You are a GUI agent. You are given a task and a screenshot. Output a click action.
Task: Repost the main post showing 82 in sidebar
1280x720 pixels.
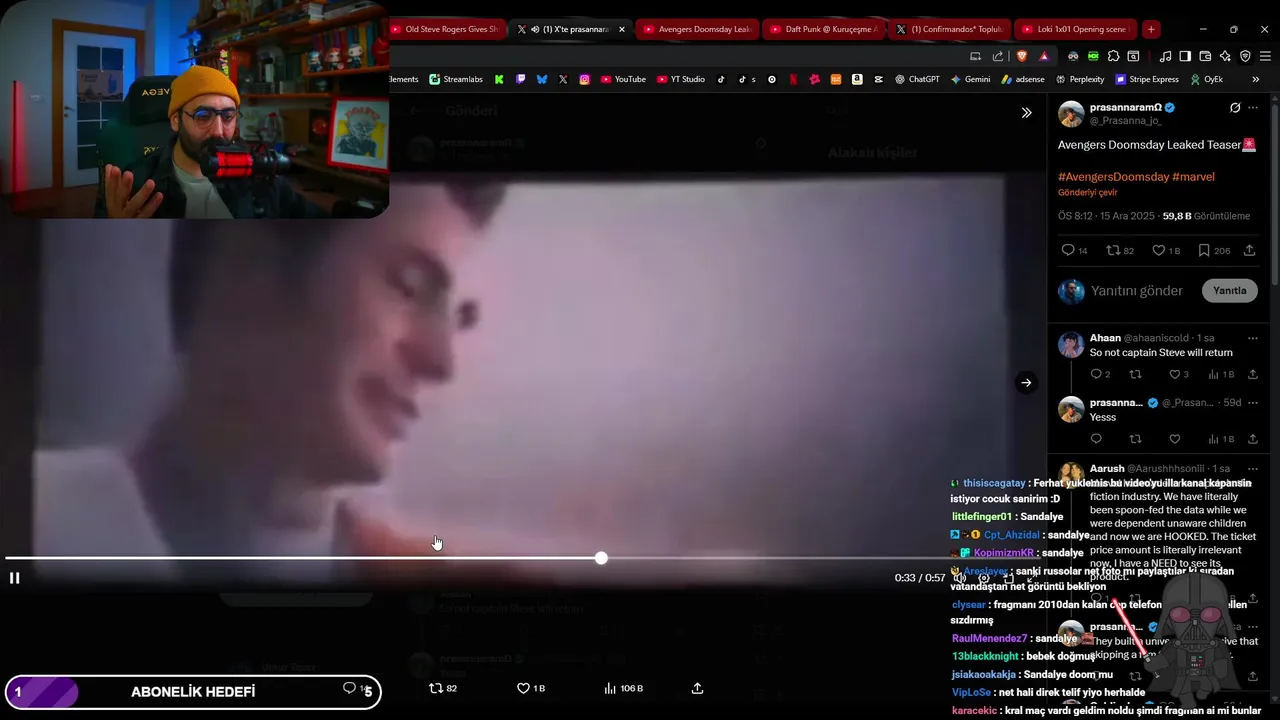coord(1120,250)
